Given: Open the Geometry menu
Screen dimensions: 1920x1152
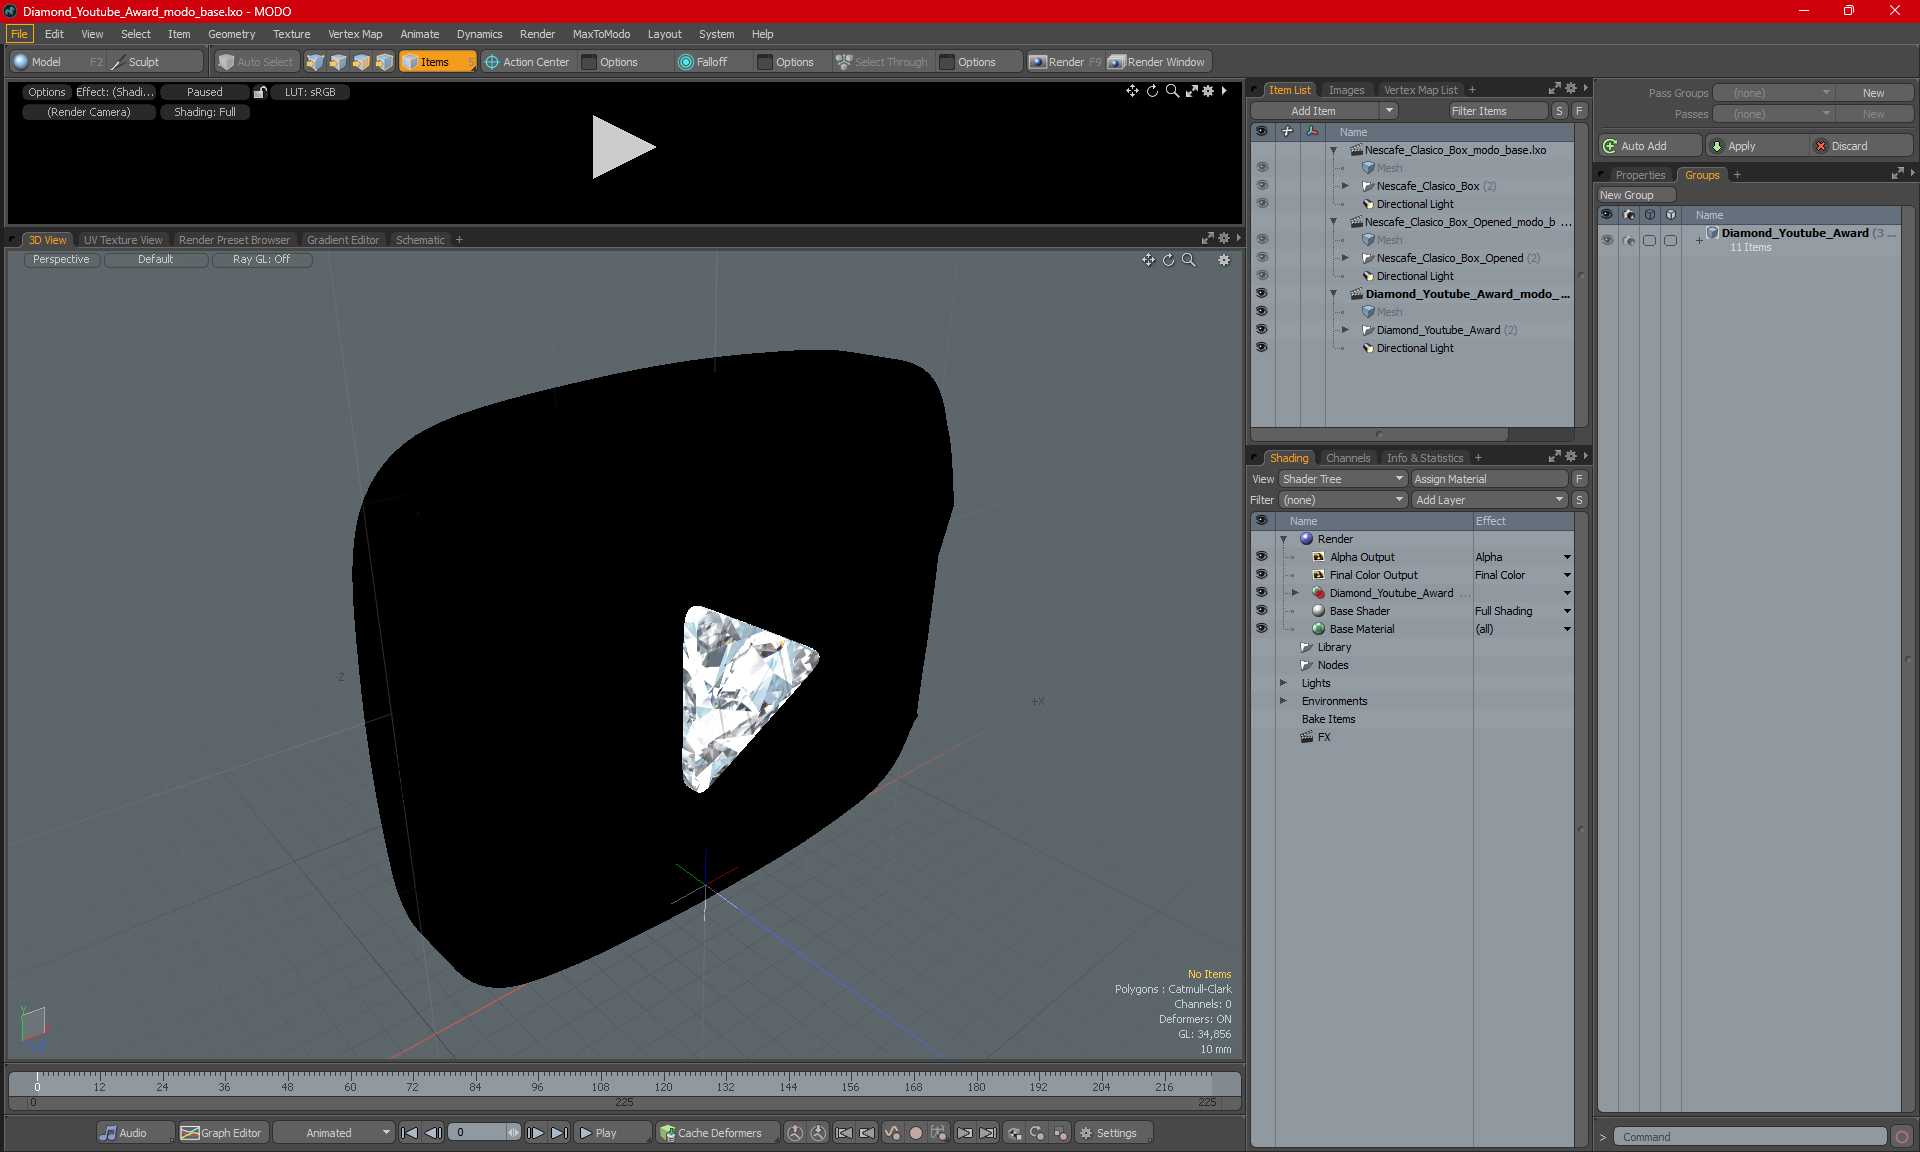Looking at the screenshot, I should coord(231,34).
